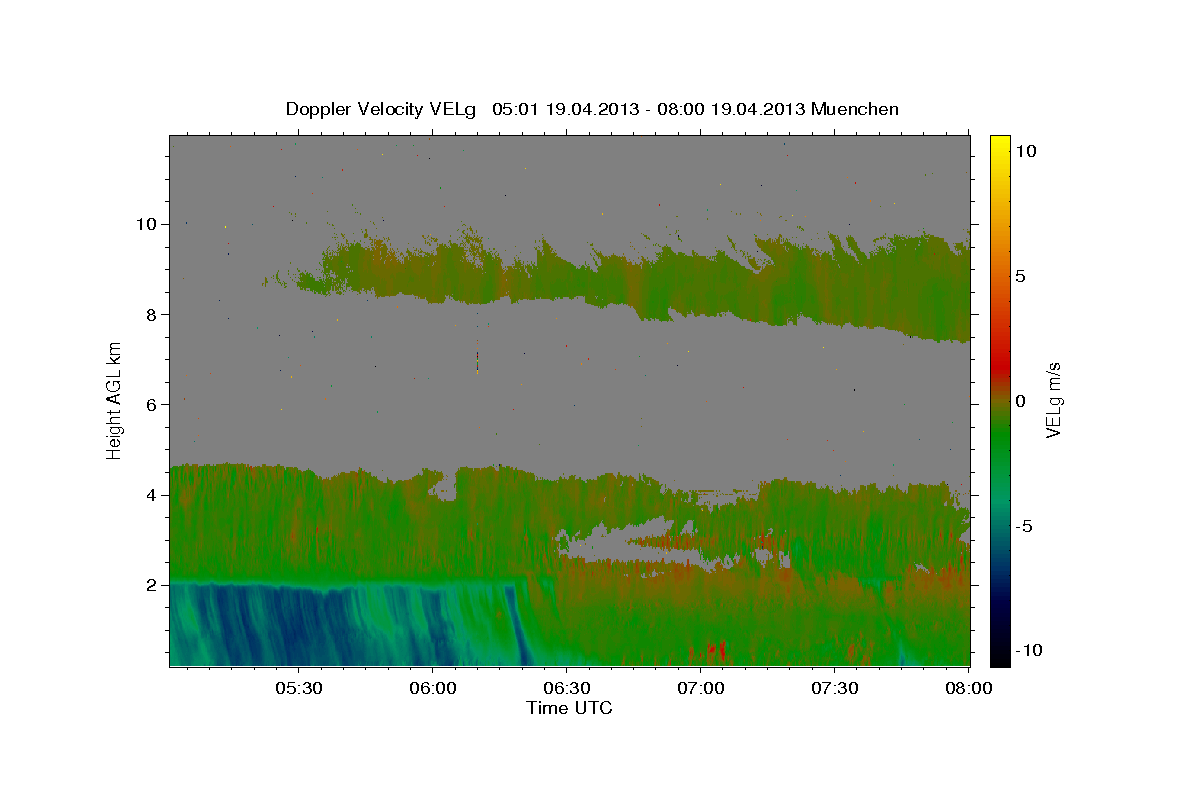Click the 07:30 time tick label
Screen dimensions: 1200x800
pos(835,688)
